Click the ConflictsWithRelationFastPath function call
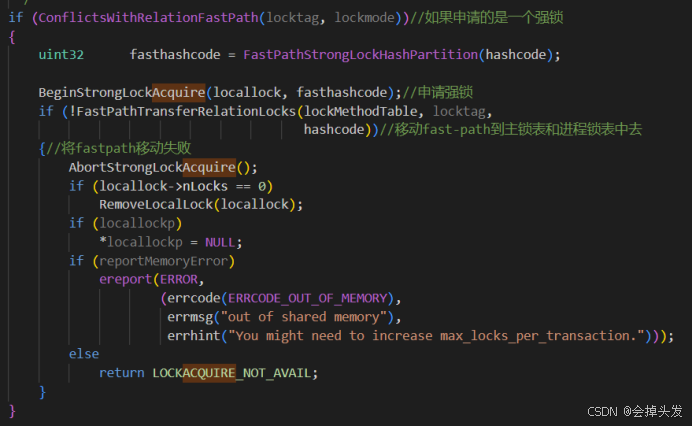 click(x=149, y=18)
